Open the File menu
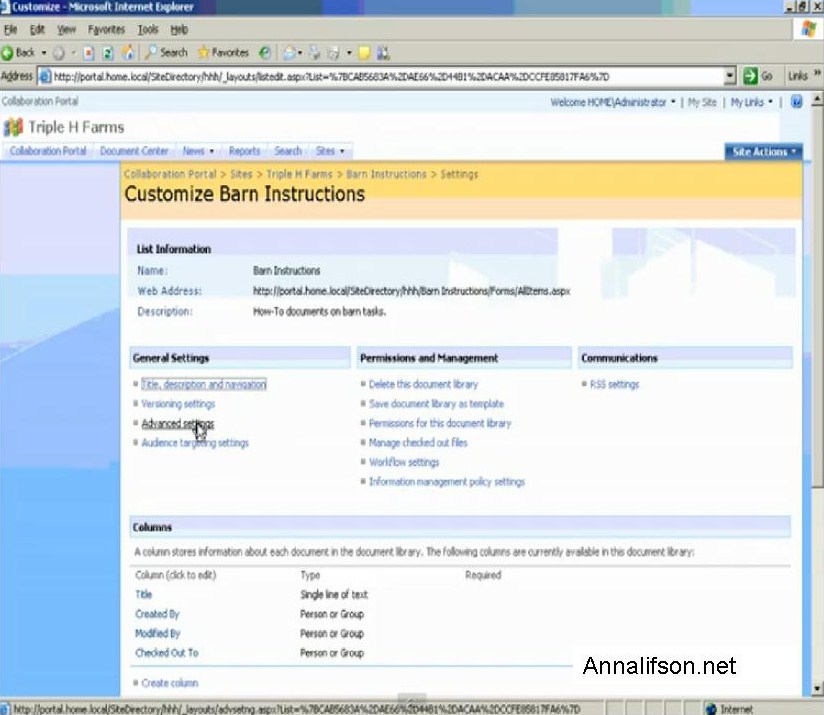This screenshot has height=715, width=824. [11, 29]
